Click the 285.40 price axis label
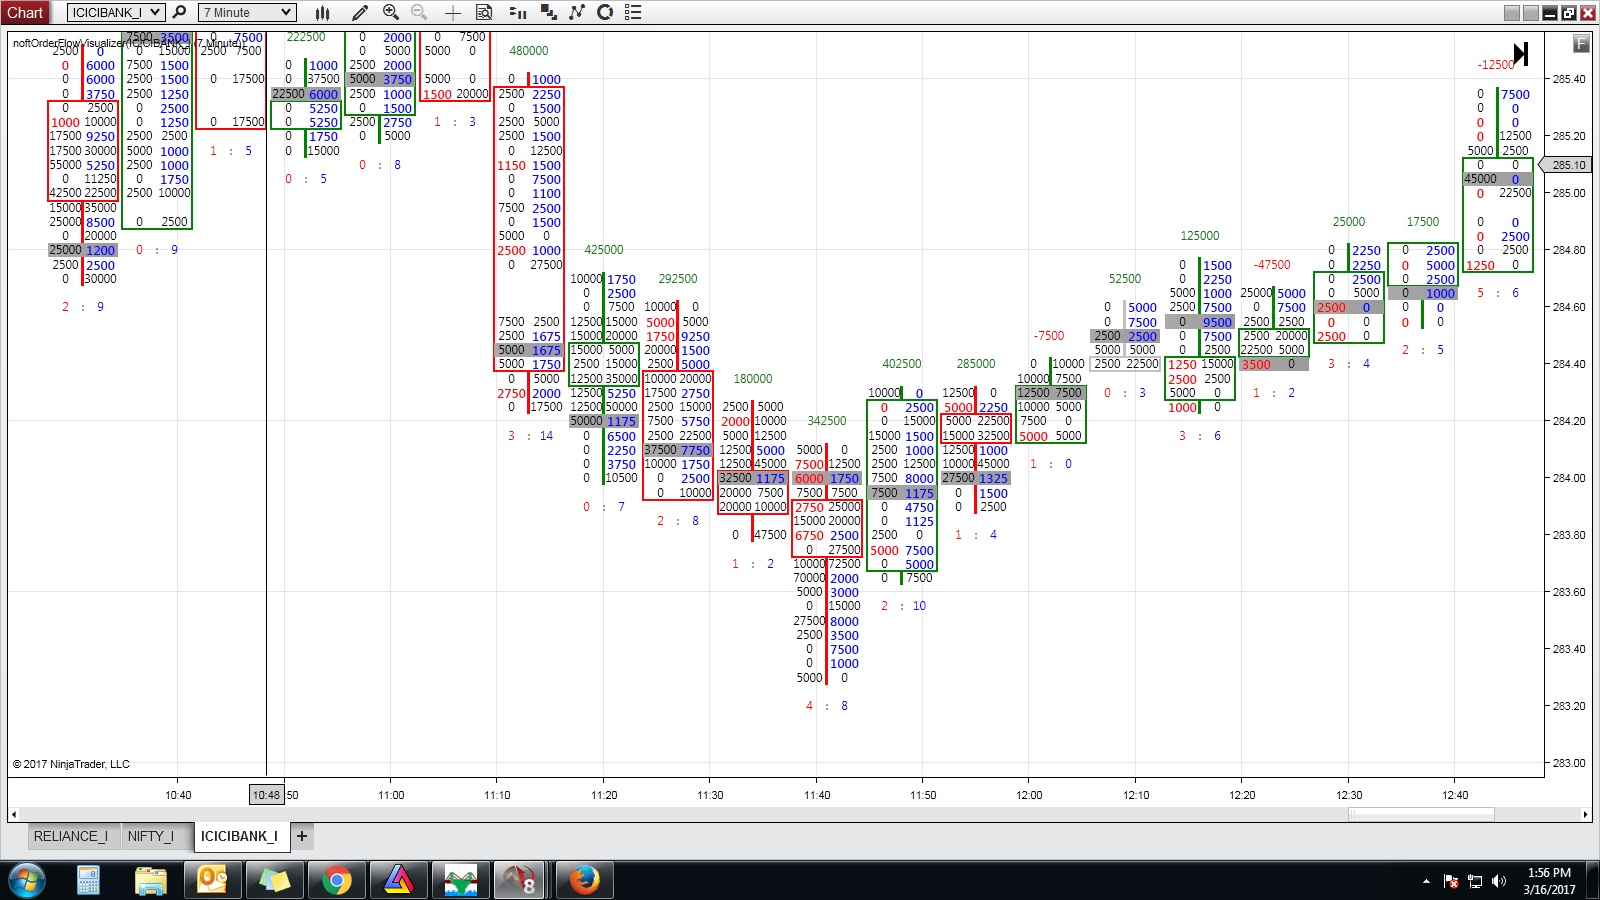 (1569, 79)
